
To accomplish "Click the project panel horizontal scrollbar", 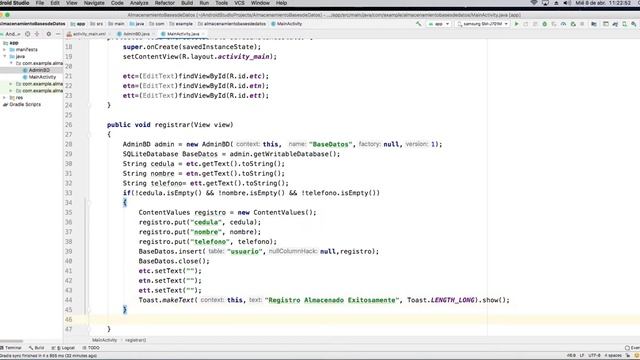I will click(11, 341).
